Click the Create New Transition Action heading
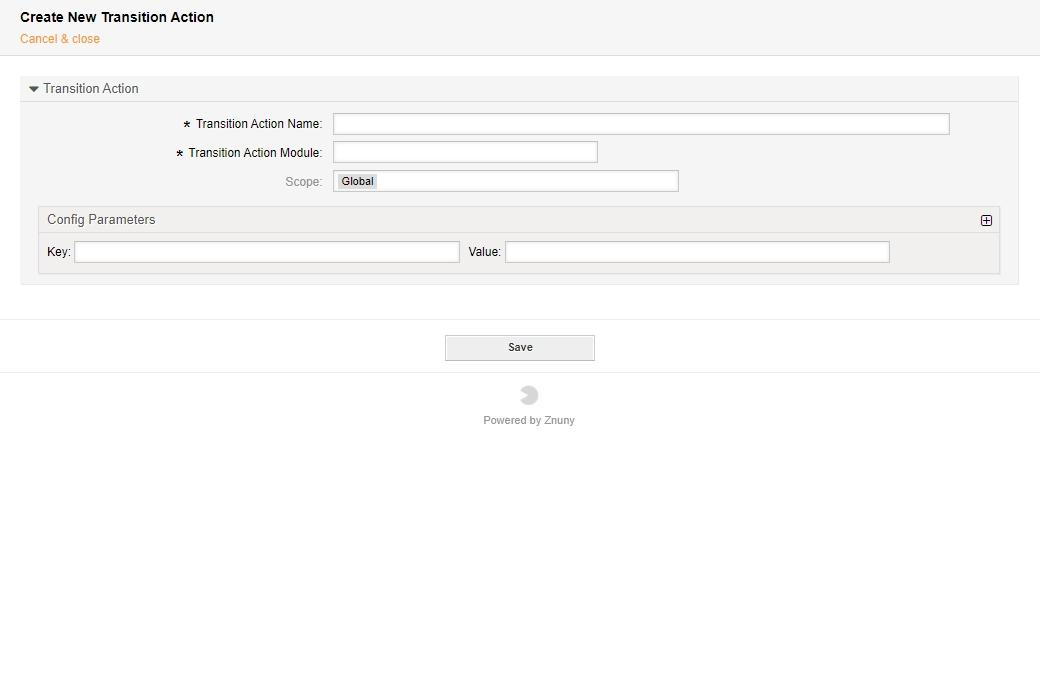Viewport: 1040px width, 699px height. click(117, 17)
